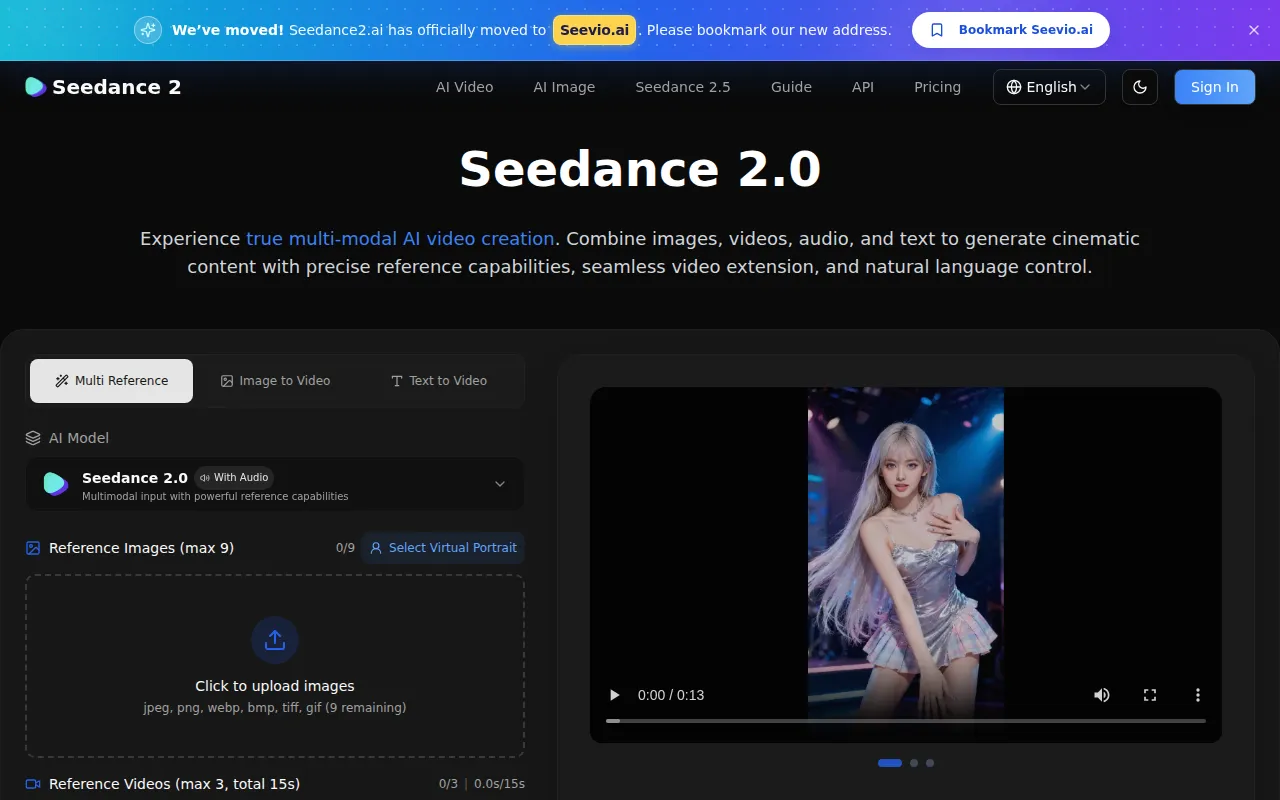1280x800 pixels.
Task: Click the Reference Videos camera icon
Action: [x=33, y=784]
